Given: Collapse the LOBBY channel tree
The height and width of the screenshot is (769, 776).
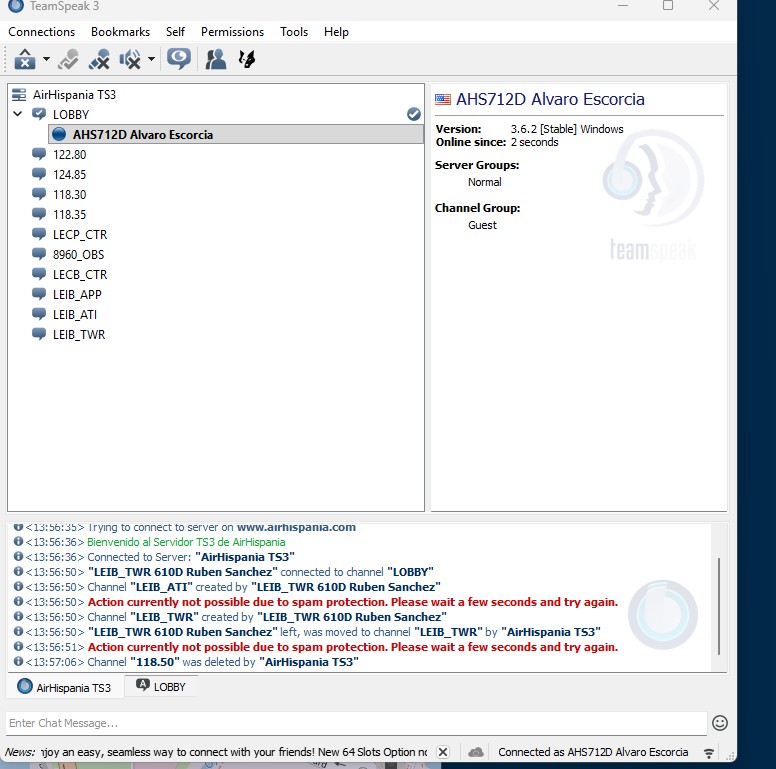Looking at the screenshot, I should click(18, 115).
